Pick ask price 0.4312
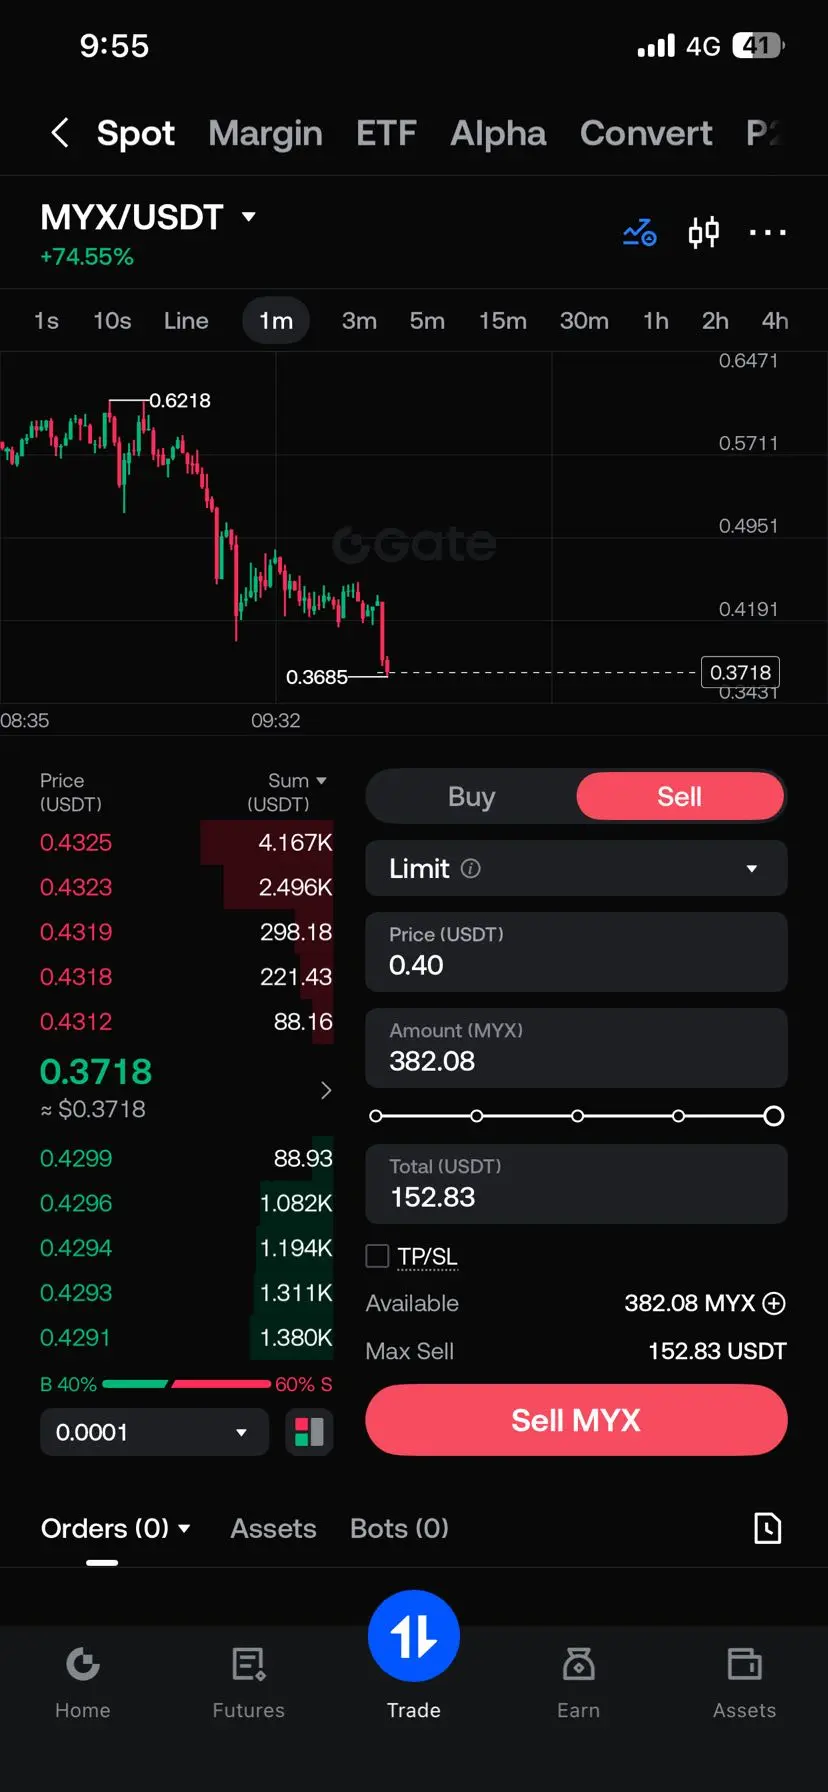The width and height of the screenshot is (828, 1792). click(76, 1022)
